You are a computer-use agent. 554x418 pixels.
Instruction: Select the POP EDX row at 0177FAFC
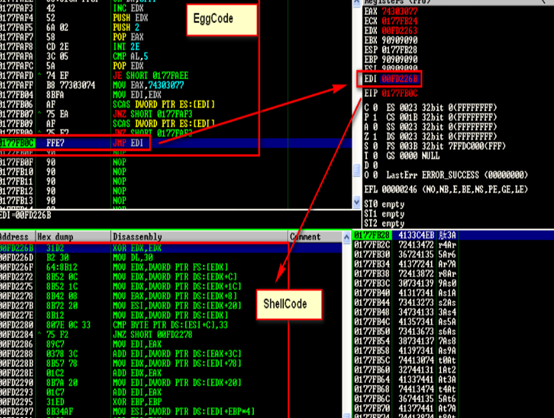click(x=176, y=66)
